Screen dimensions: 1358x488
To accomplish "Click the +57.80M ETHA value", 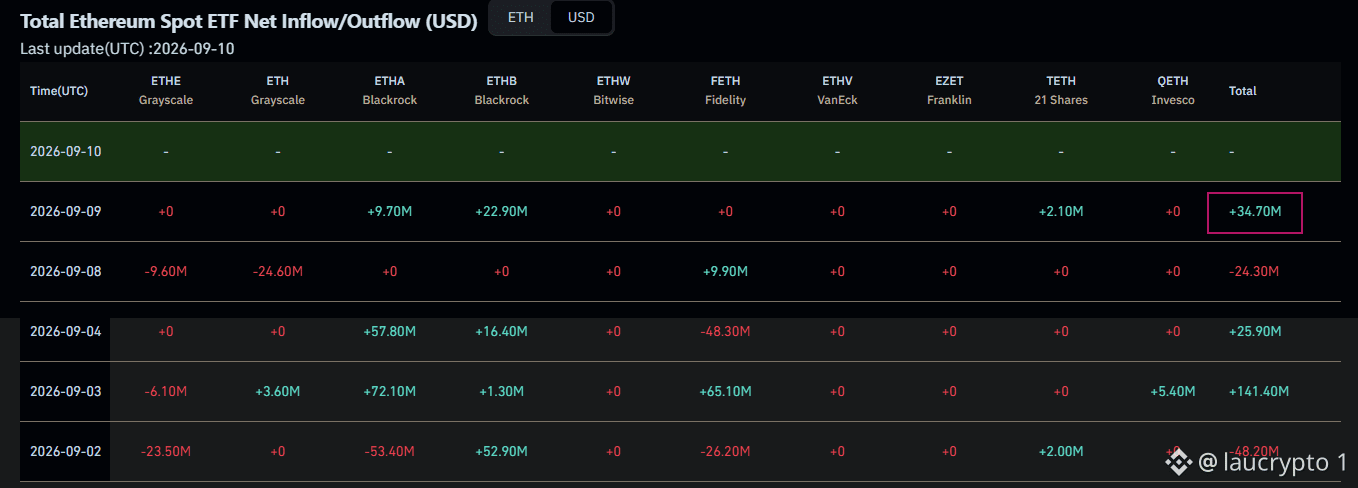I will point(389,331).
